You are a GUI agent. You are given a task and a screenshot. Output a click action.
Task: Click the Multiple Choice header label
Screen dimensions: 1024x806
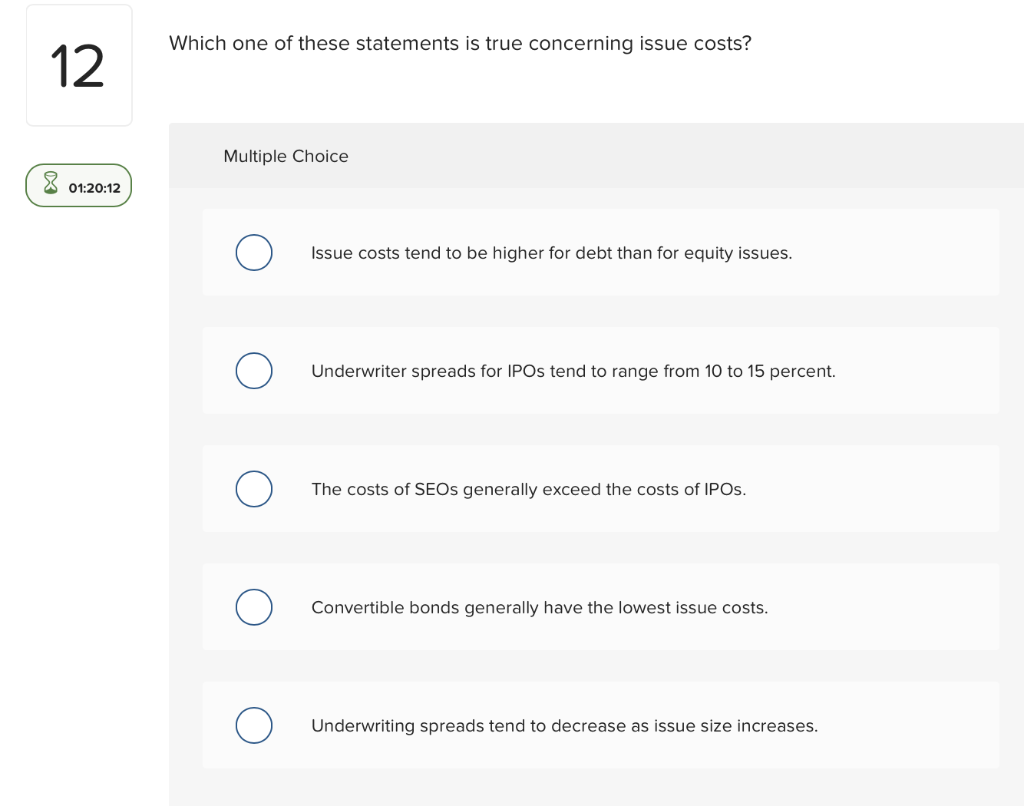coord(286,156)
